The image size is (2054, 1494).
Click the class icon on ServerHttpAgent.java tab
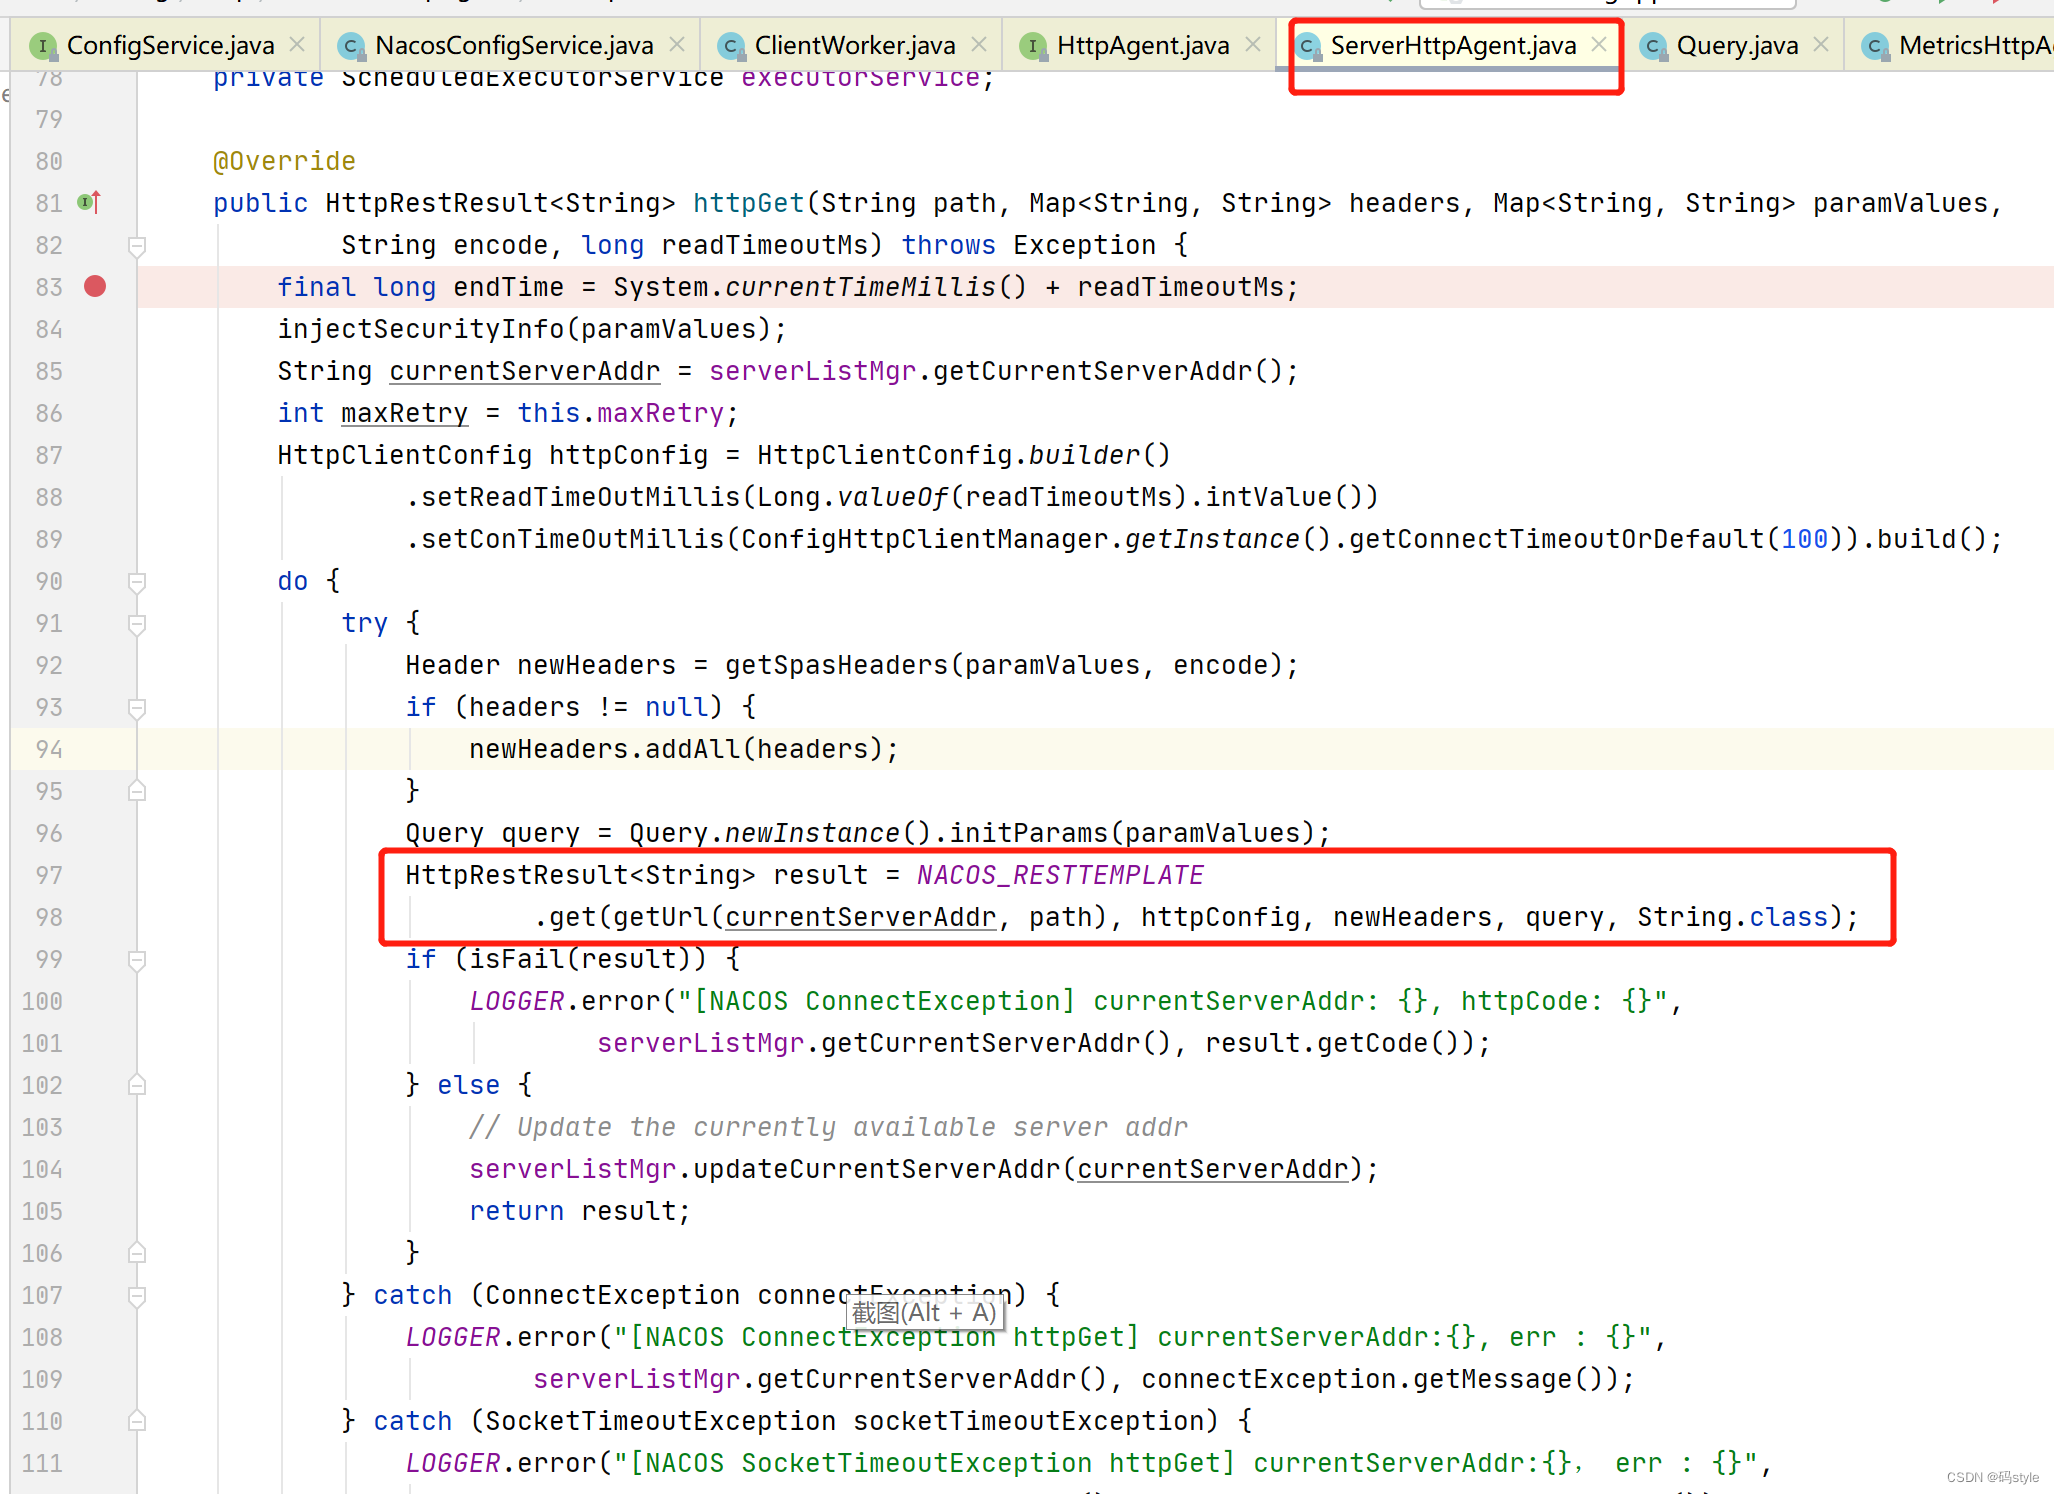[1307, 46]
